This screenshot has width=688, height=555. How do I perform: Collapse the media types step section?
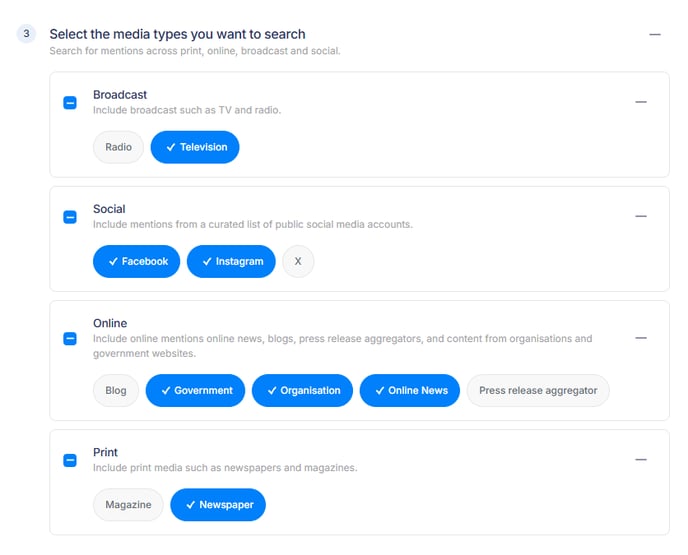click(x=655, y=34)
